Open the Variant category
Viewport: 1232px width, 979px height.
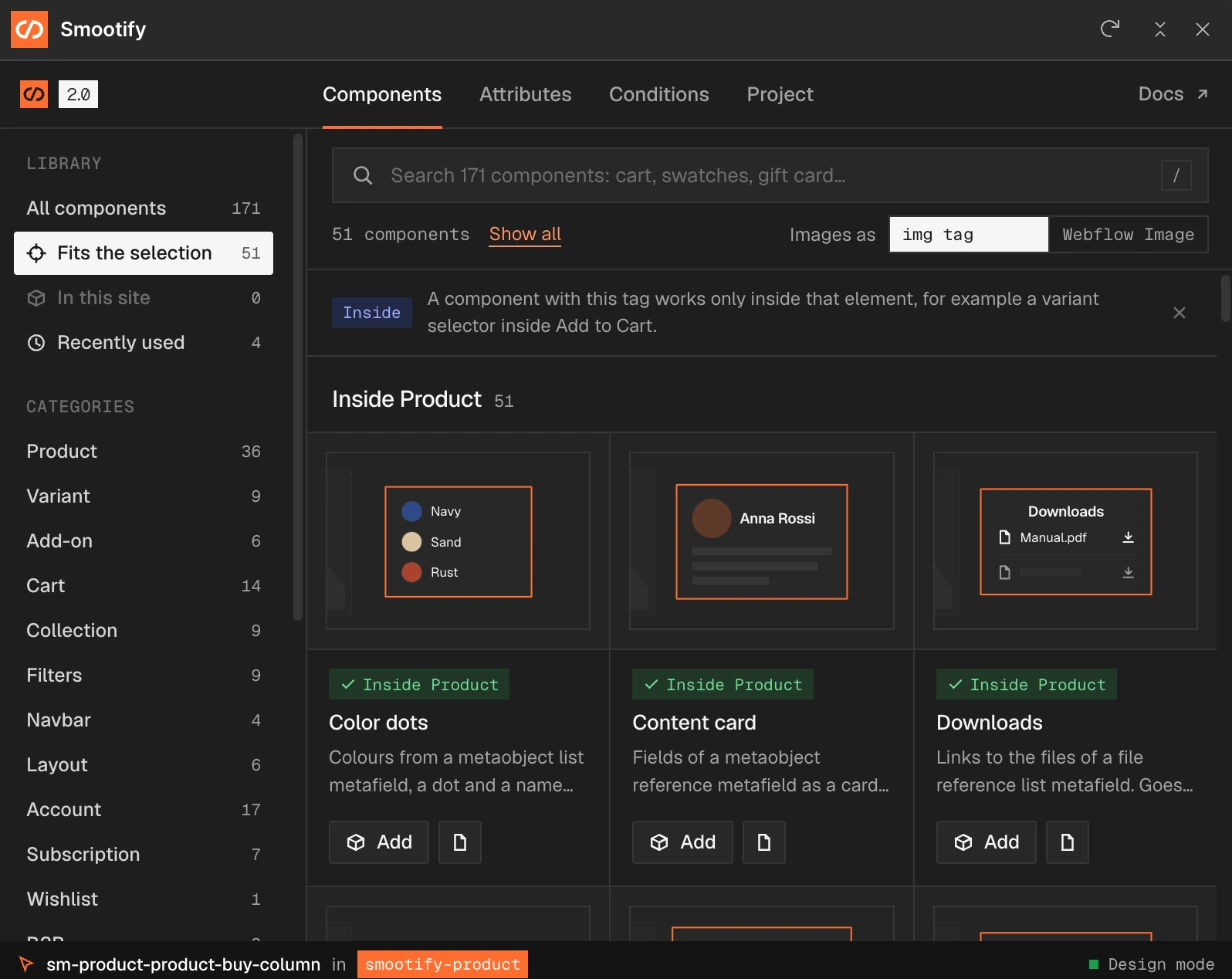pos(143,496)
